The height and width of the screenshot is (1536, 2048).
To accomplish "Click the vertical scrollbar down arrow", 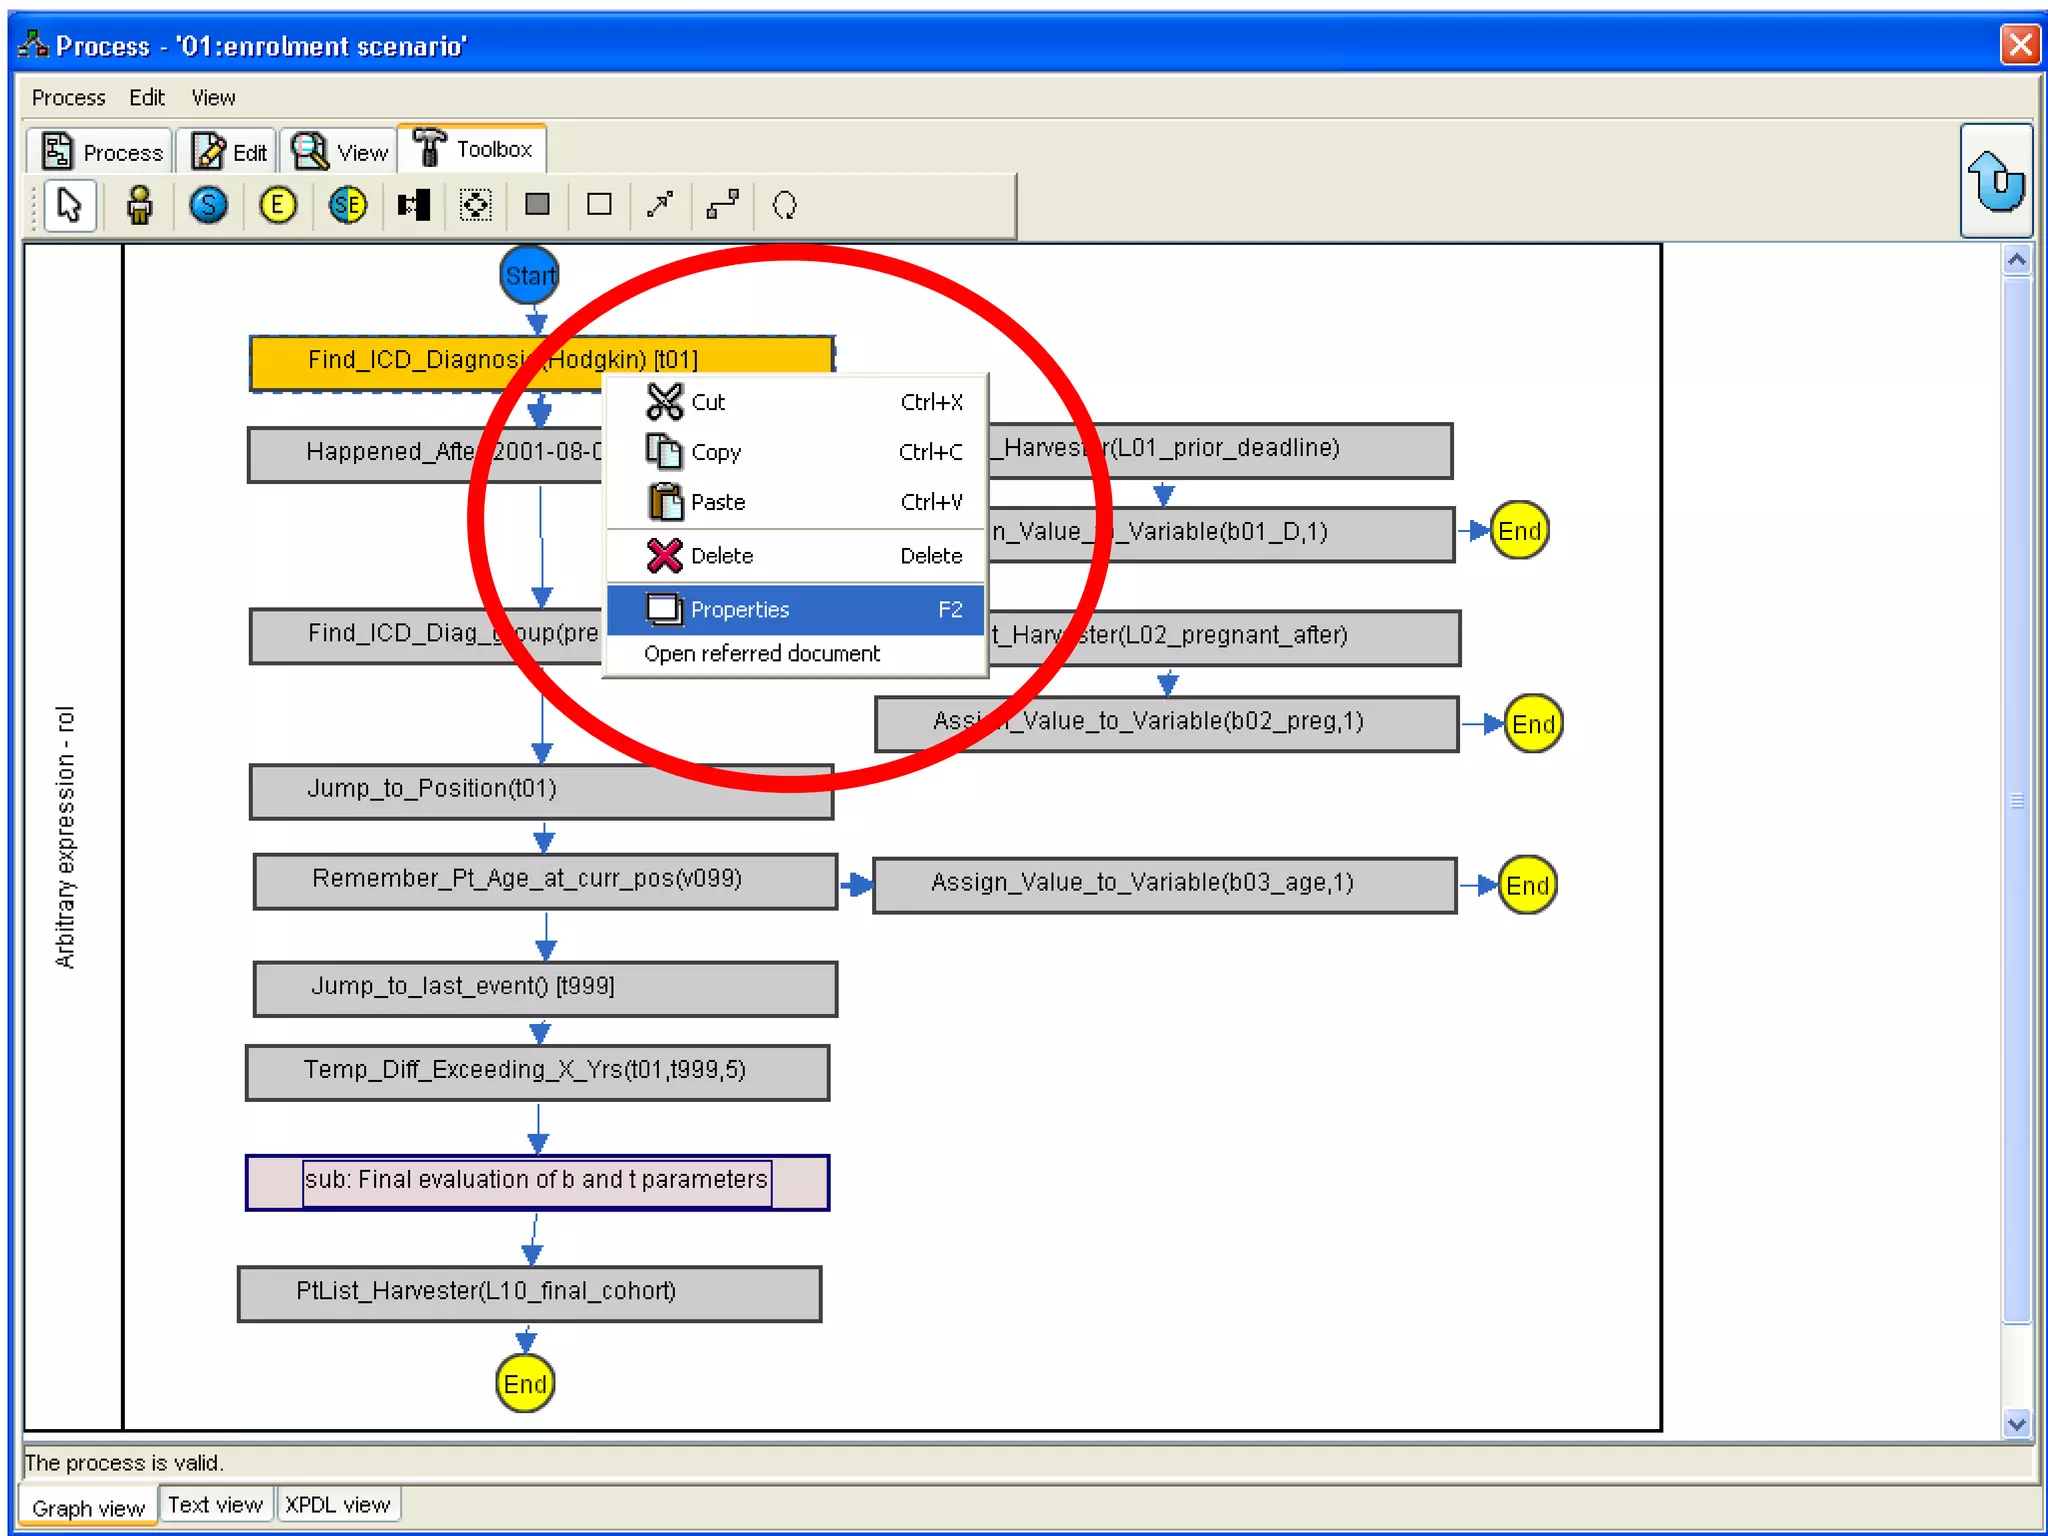I will (x=2016, y=1423).
